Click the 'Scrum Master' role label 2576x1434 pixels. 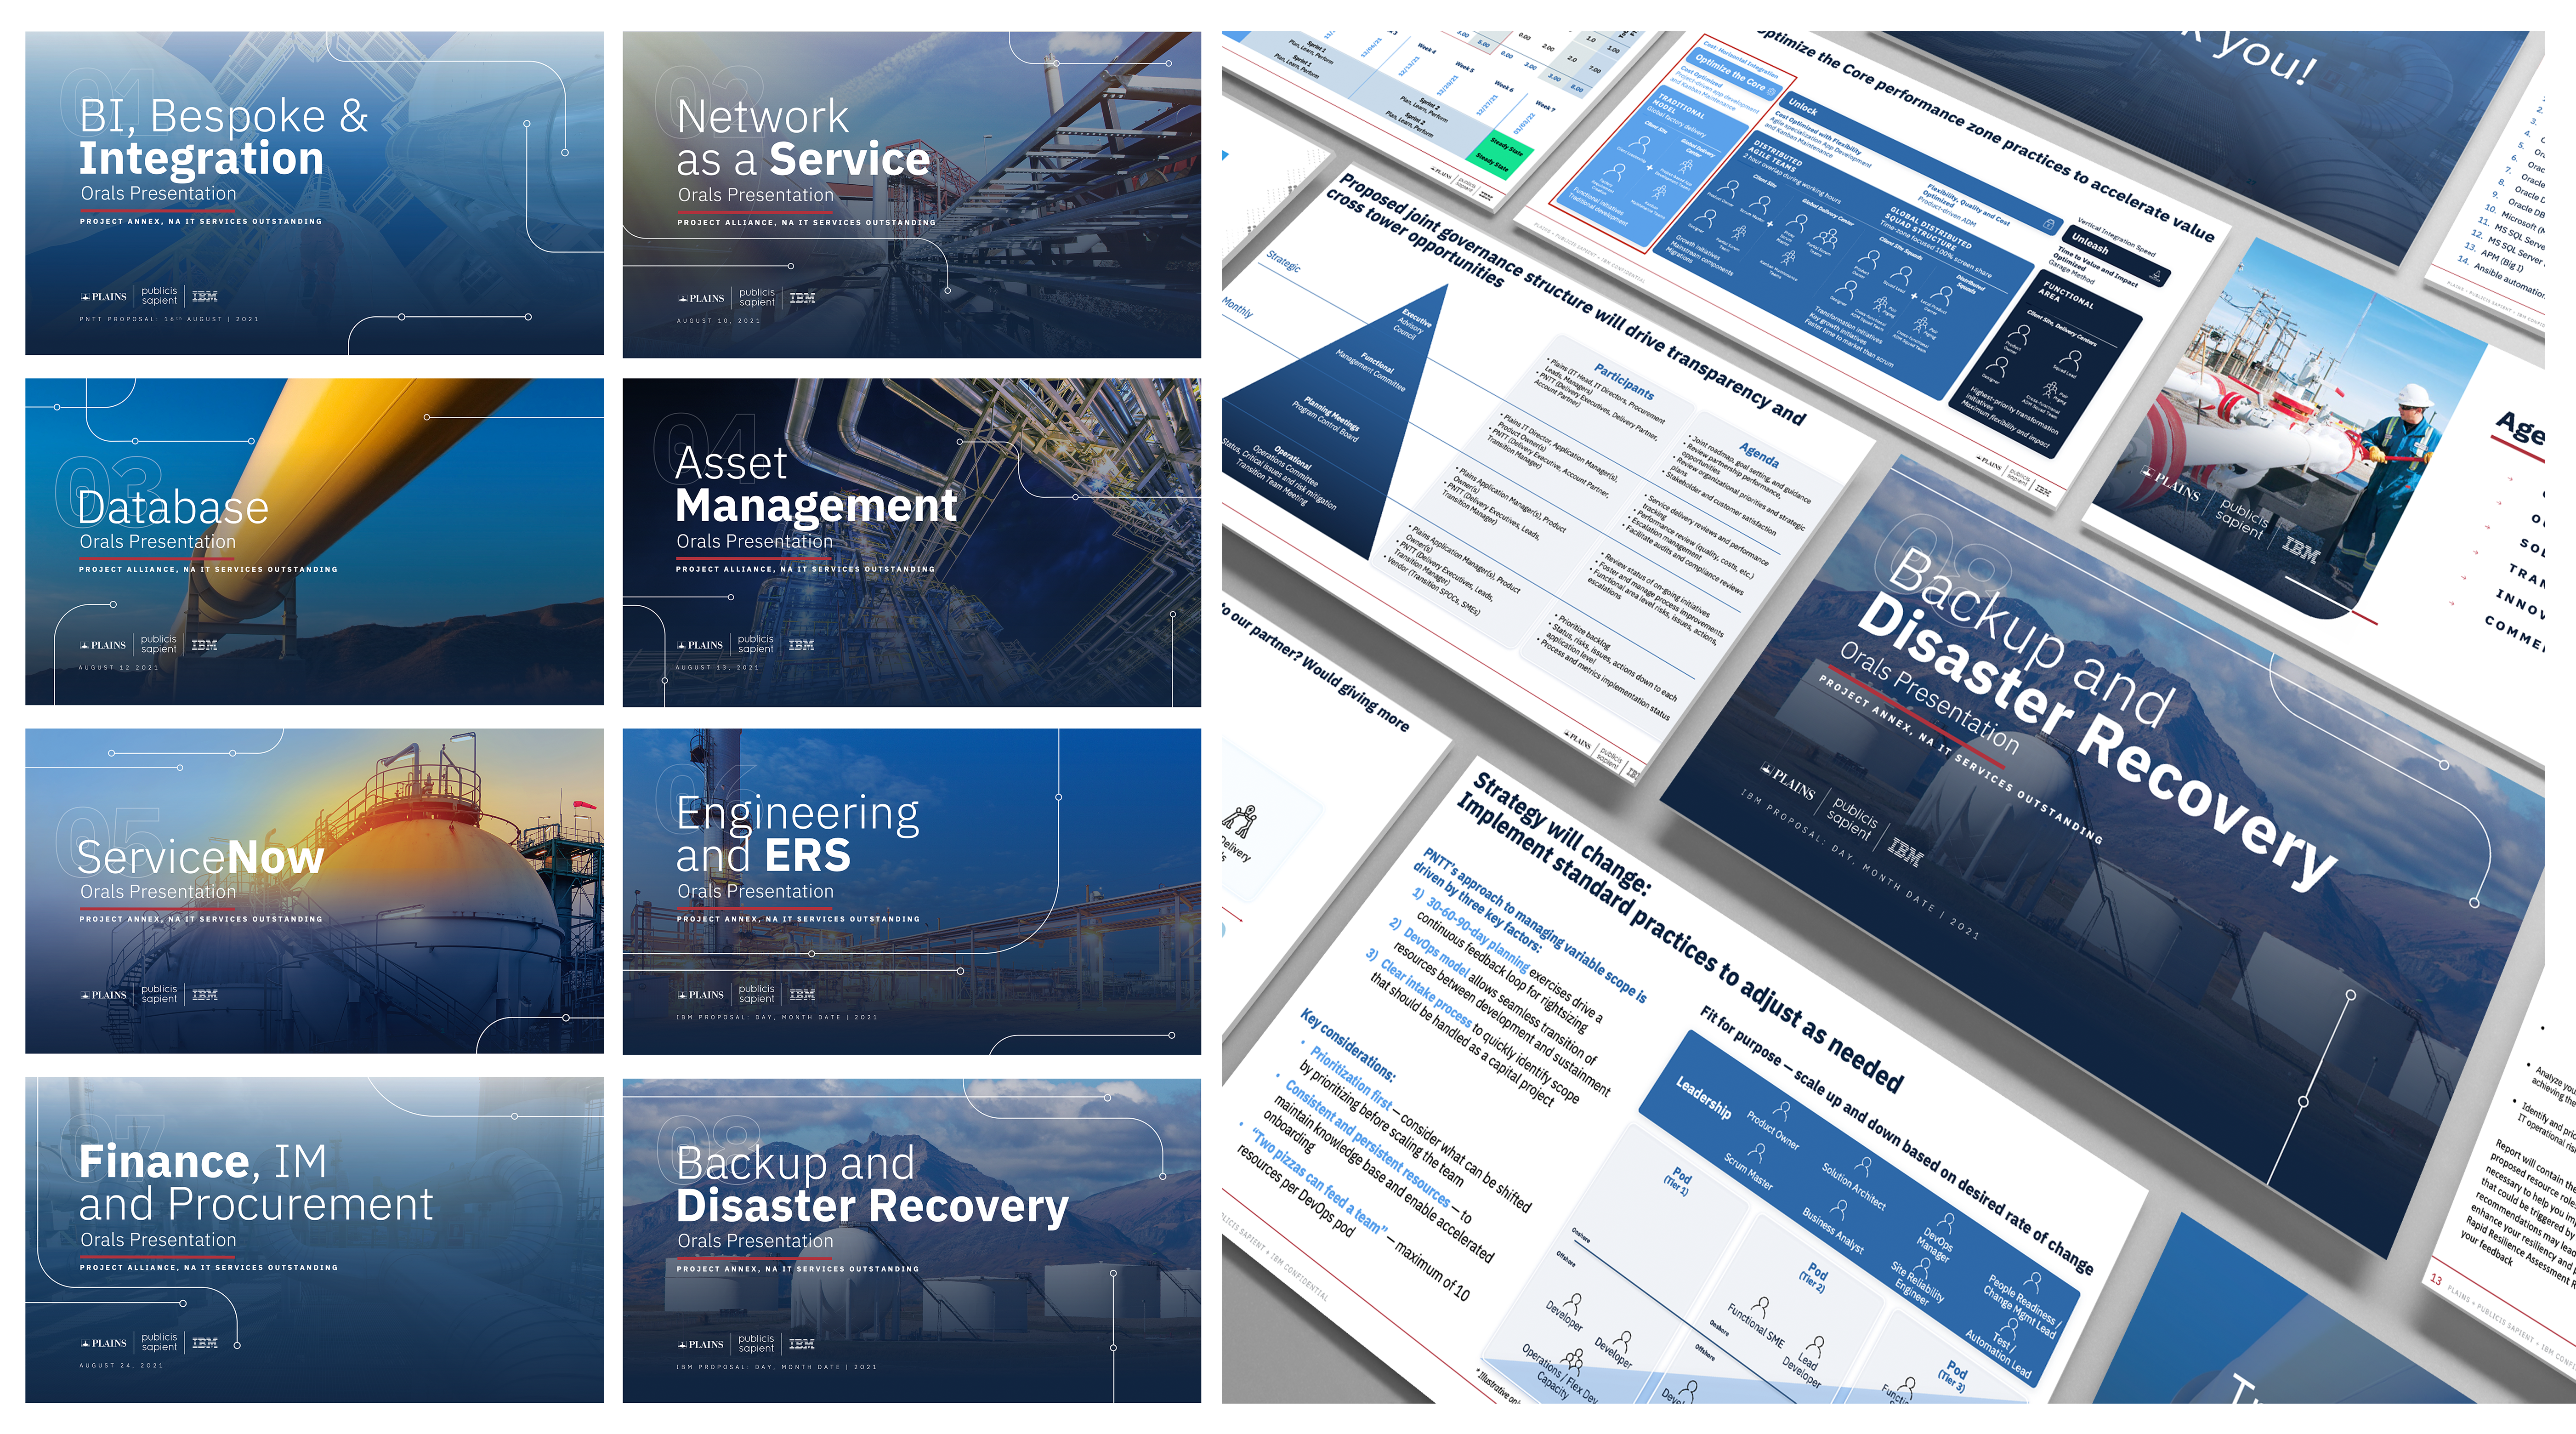point(1748,1171)
